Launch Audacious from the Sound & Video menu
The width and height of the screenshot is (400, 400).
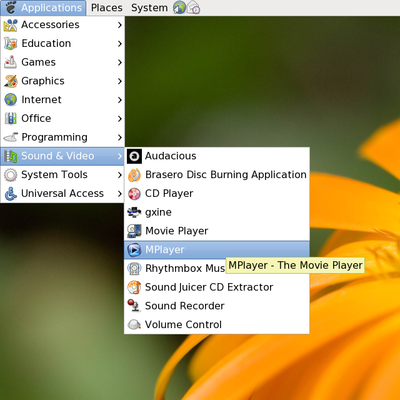217,156
